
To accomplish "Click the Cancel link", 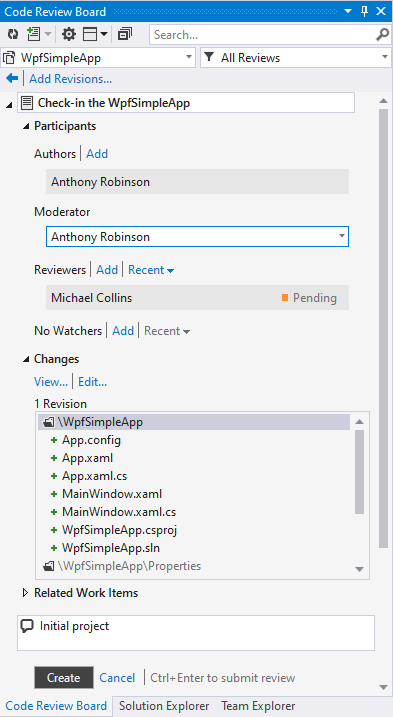I will [117, 678].
